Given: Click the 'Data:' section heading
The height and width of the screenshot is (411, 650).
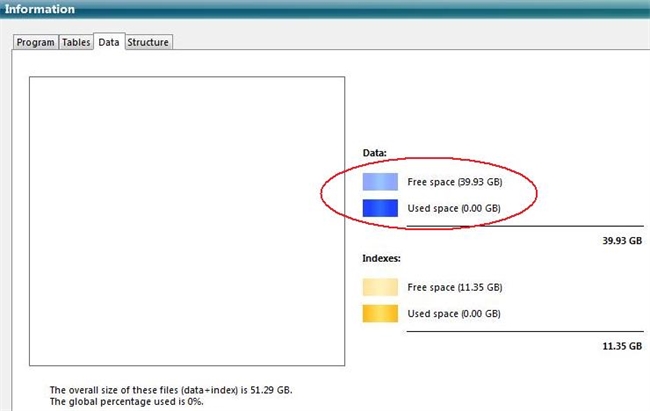Looking at the screenshot, I should 374,153.
